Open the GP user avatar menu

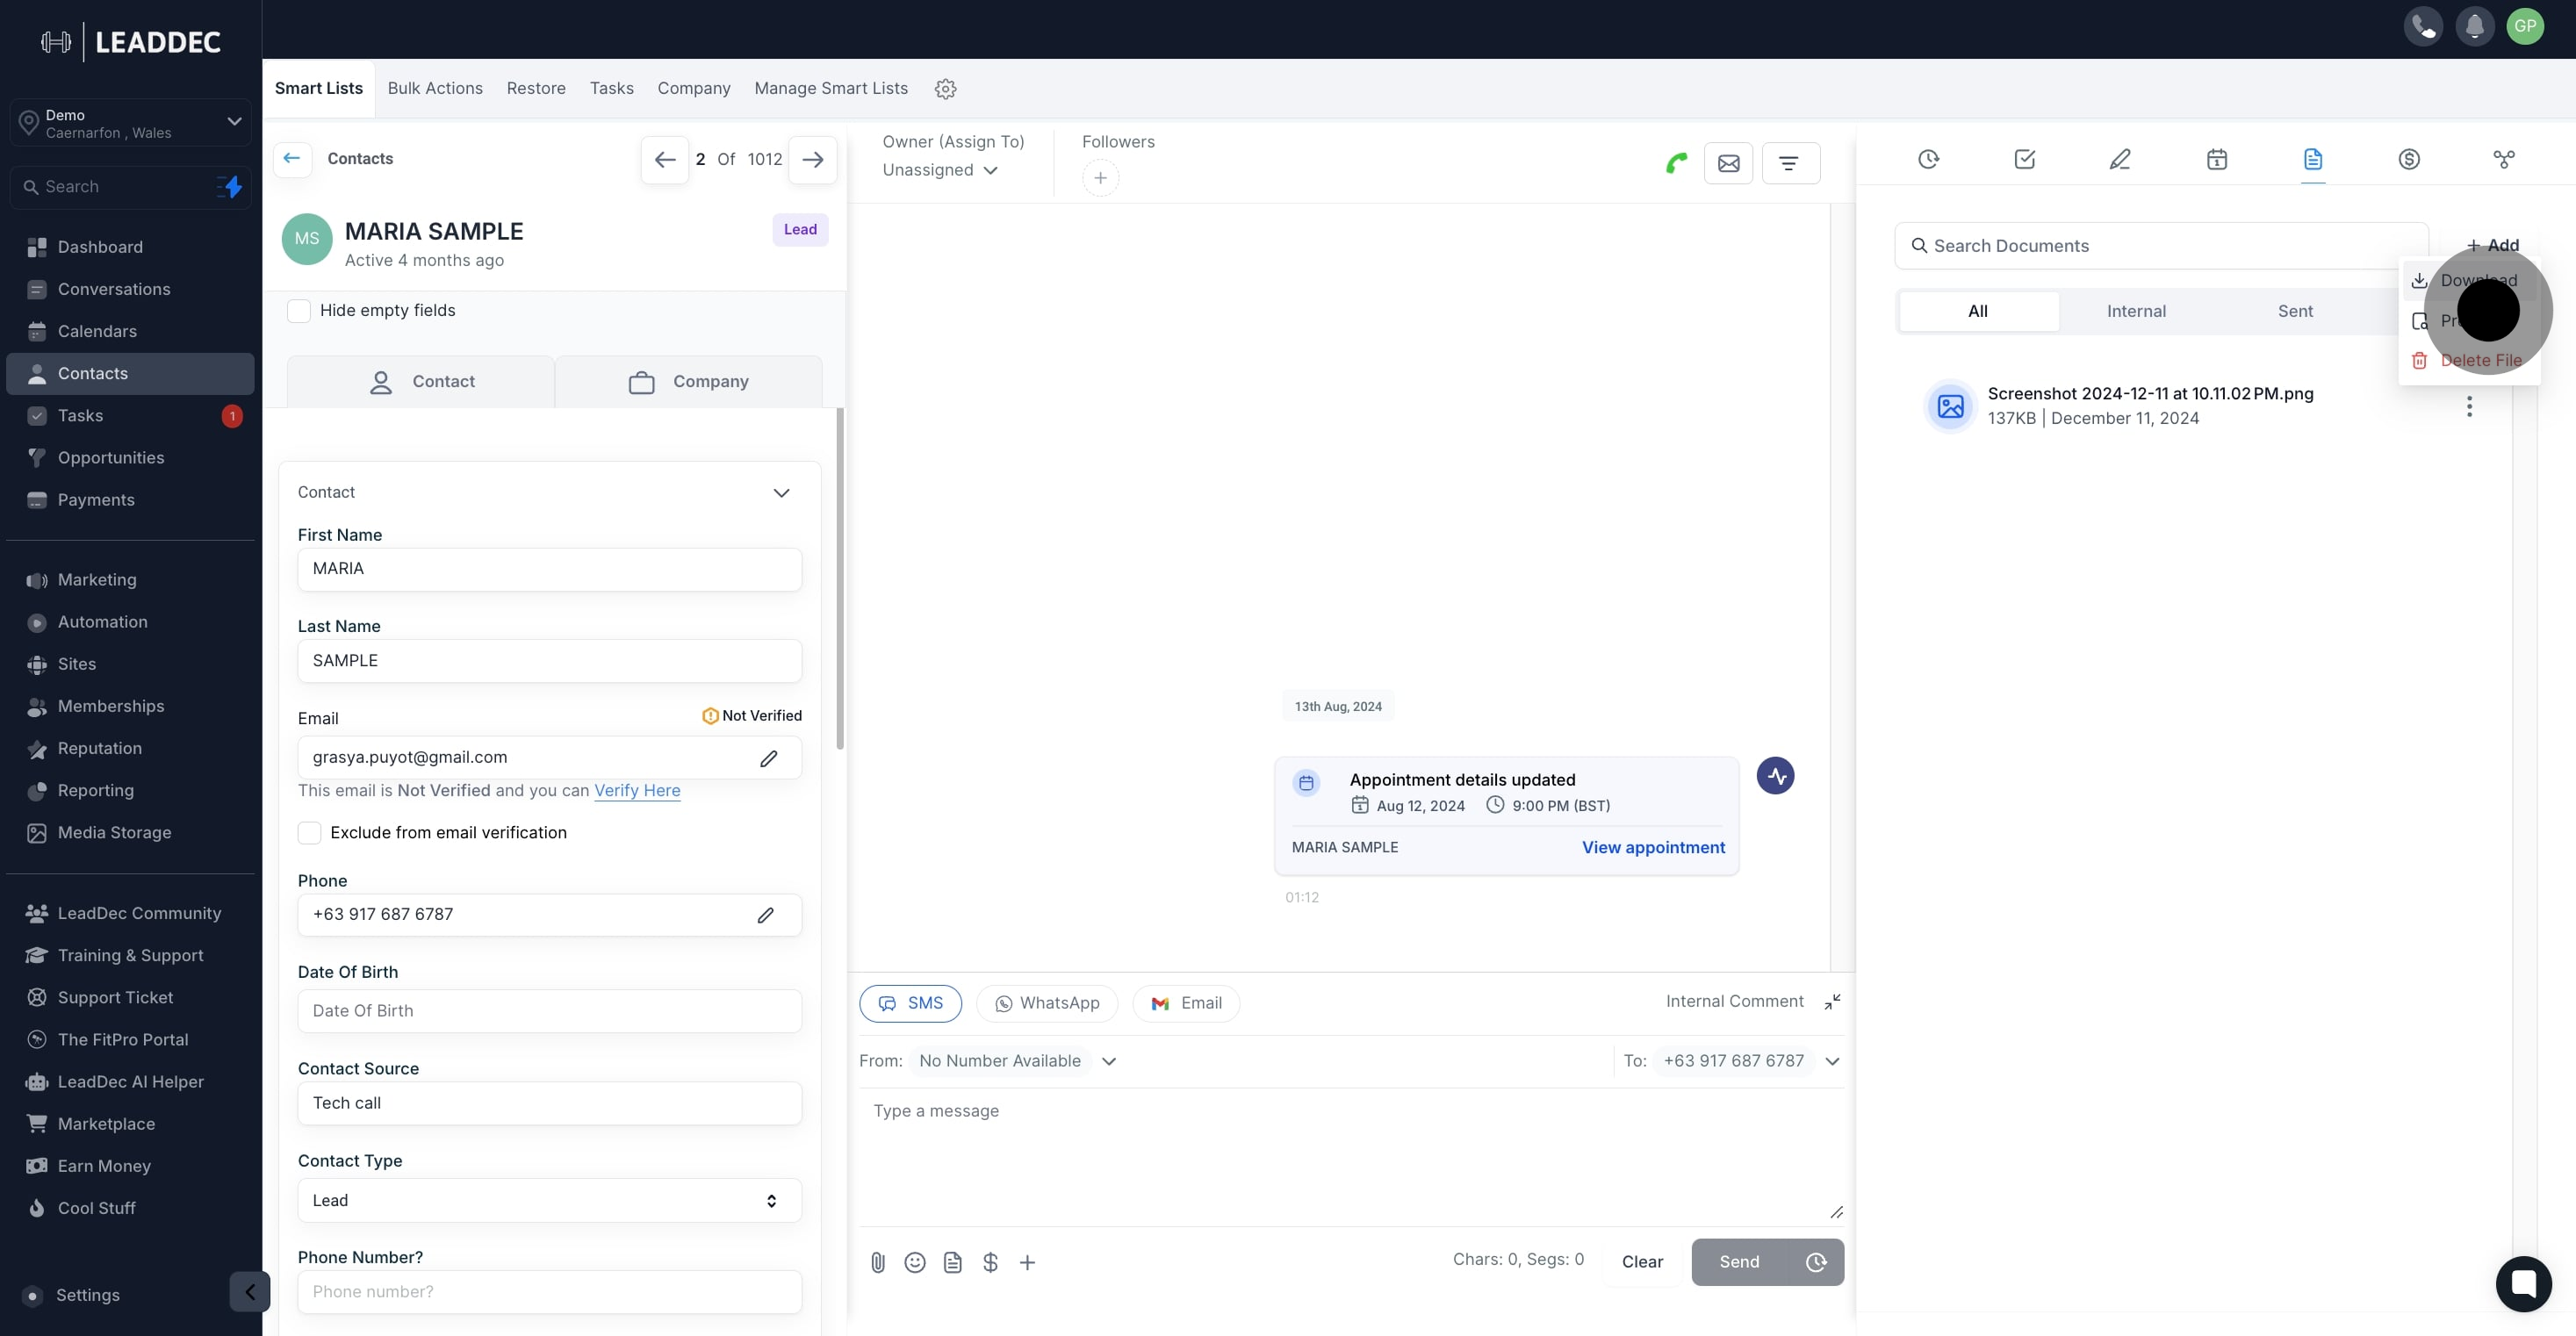coord(2525,26)
